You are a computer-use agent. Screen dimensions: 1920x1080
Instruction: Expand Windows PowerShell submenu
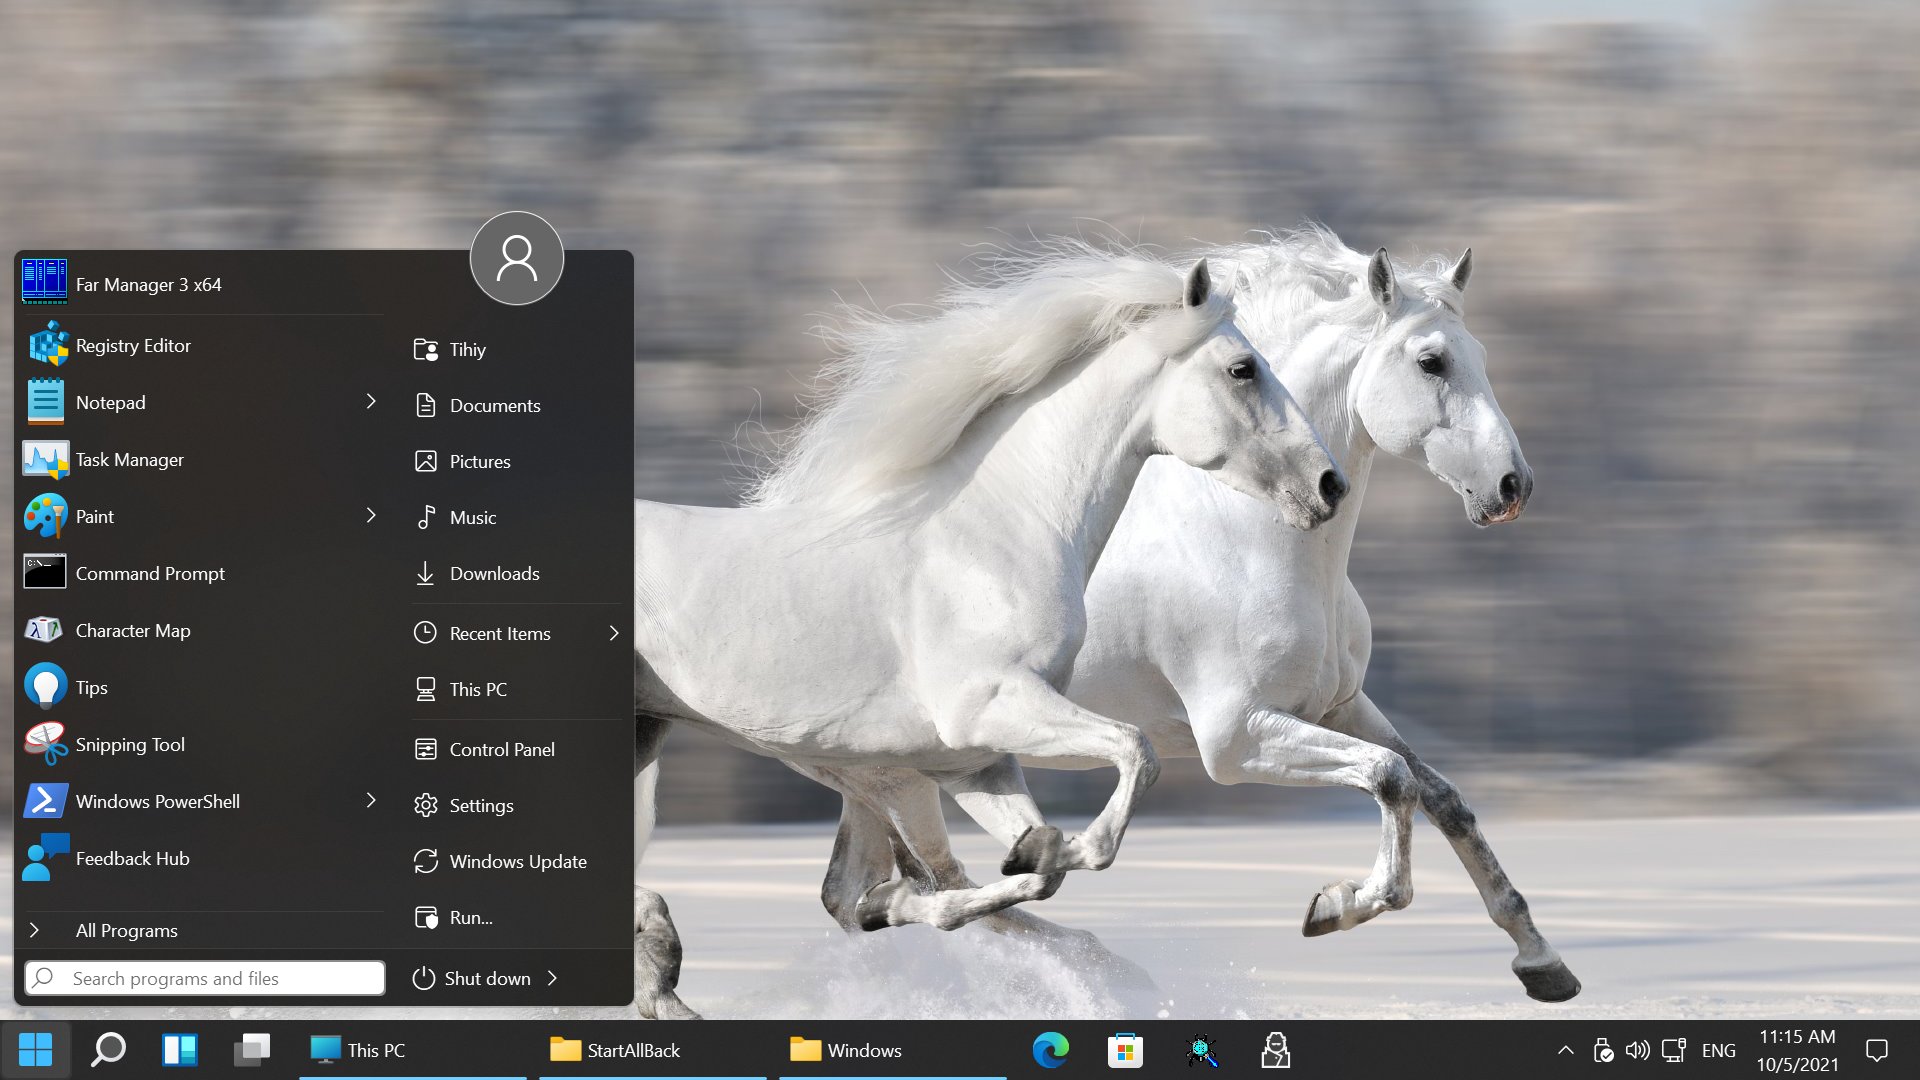coord(371,800)
